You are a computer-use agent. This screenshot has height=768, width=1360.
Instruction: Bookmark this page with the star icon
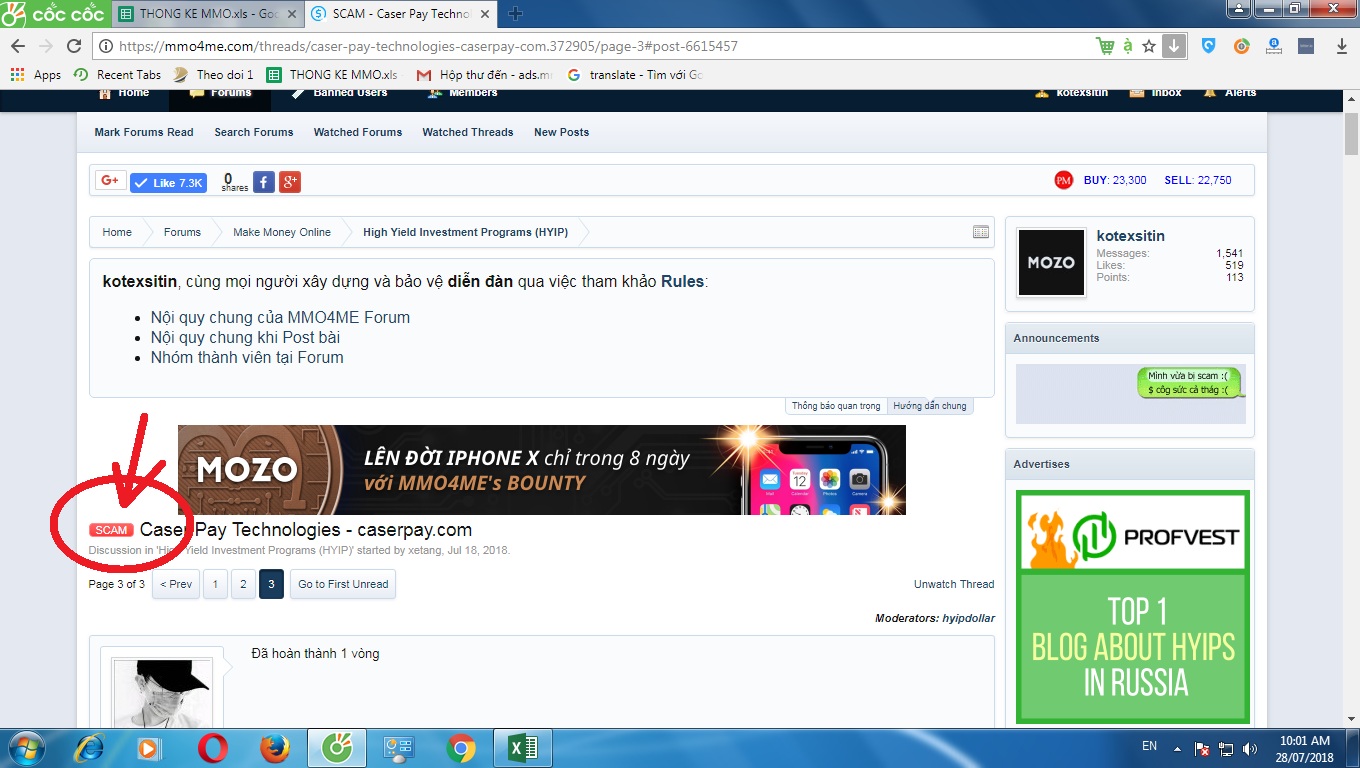[1149, 46]
